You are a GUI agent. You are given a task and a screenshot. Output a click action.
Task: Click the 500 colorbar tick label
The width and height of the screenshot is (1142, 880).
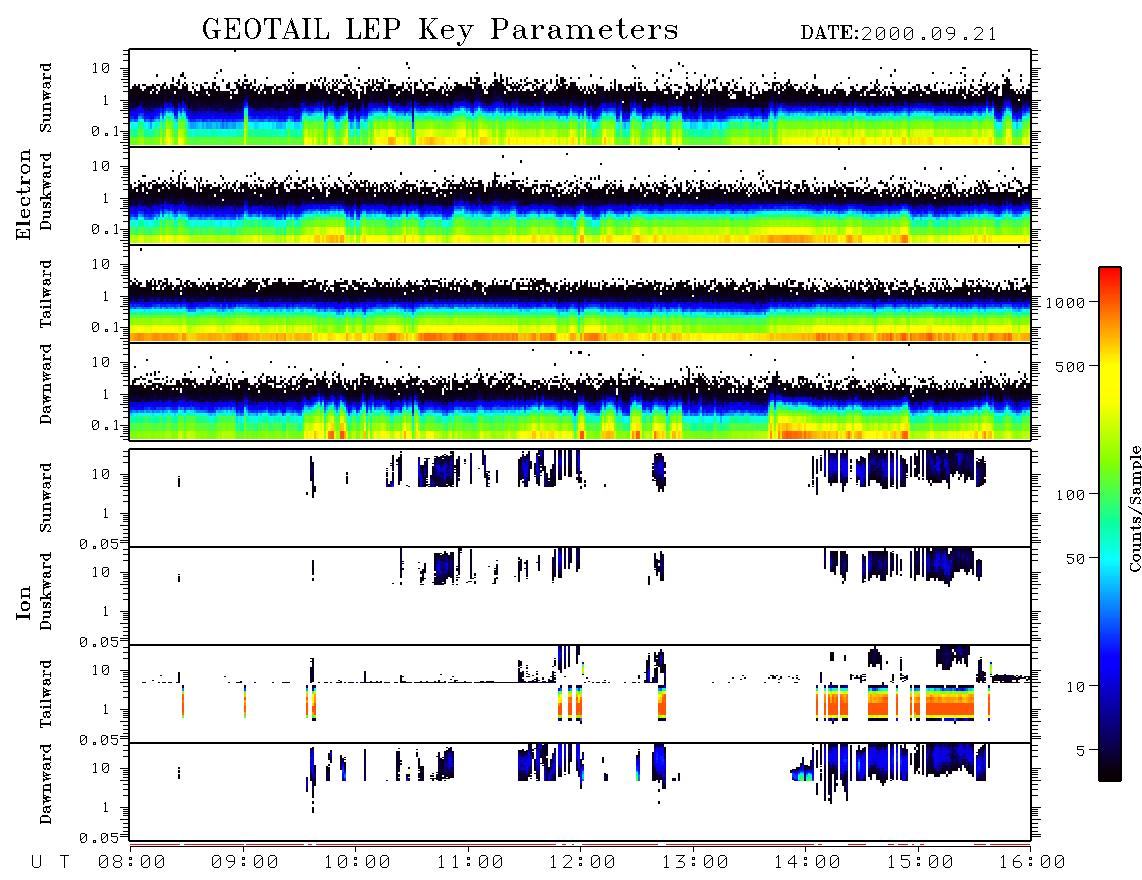click(1070, 367)
